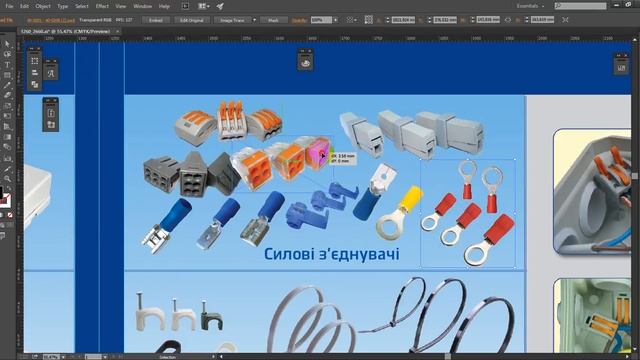Open the Help menu
Image resolution: width=640 pixels, height=360 pixels.
tap(164, 6)
